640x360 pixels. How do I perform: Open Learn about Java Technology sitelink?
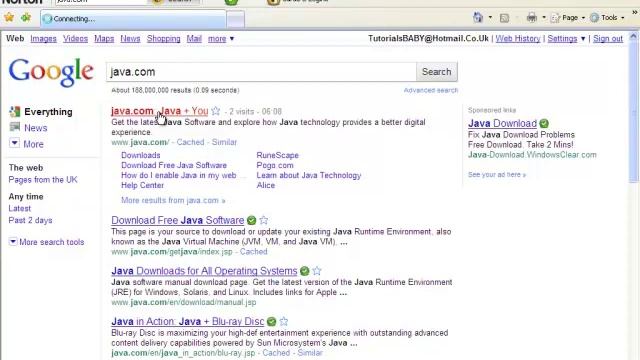click(x=309, y=175)
